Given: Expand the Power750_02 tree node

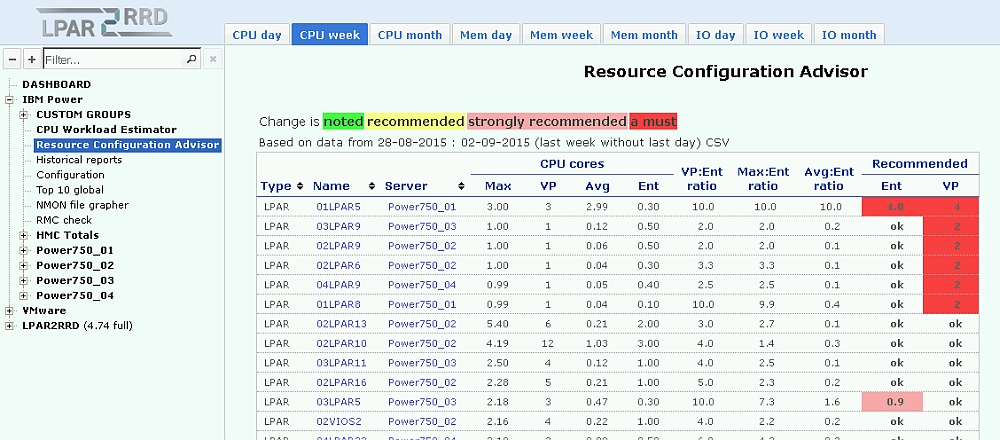Looking at the screenshot, I should [x=24, y=265].
